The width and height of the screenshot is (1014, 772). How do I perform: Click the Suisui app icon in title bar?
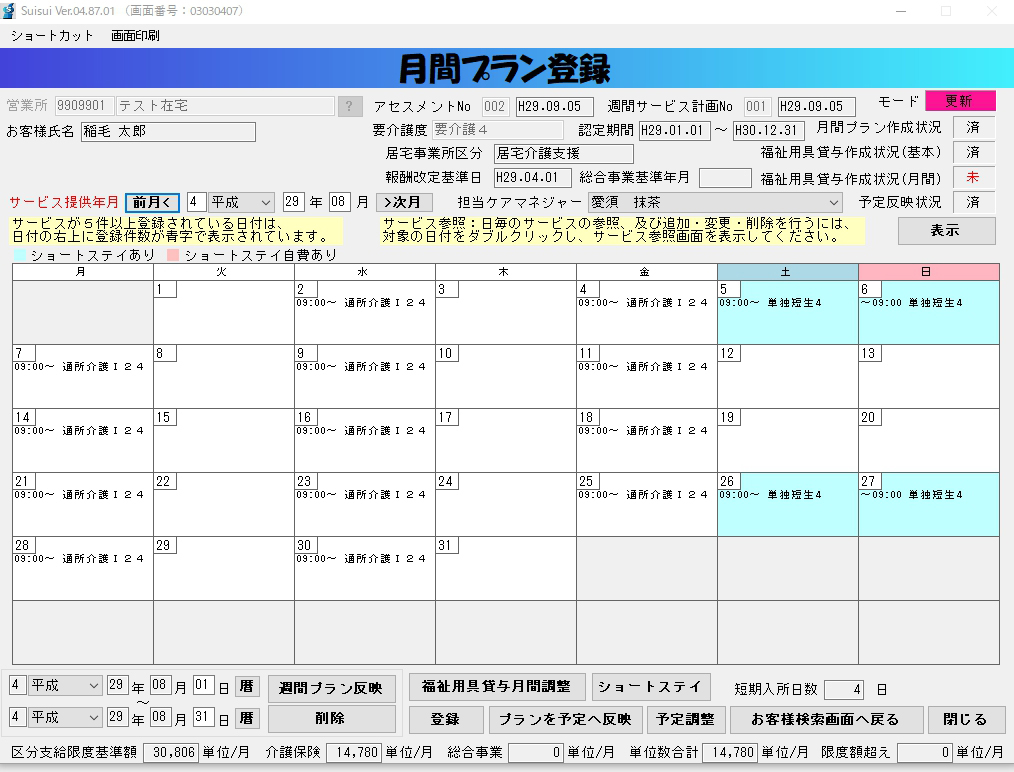(9, 11)
